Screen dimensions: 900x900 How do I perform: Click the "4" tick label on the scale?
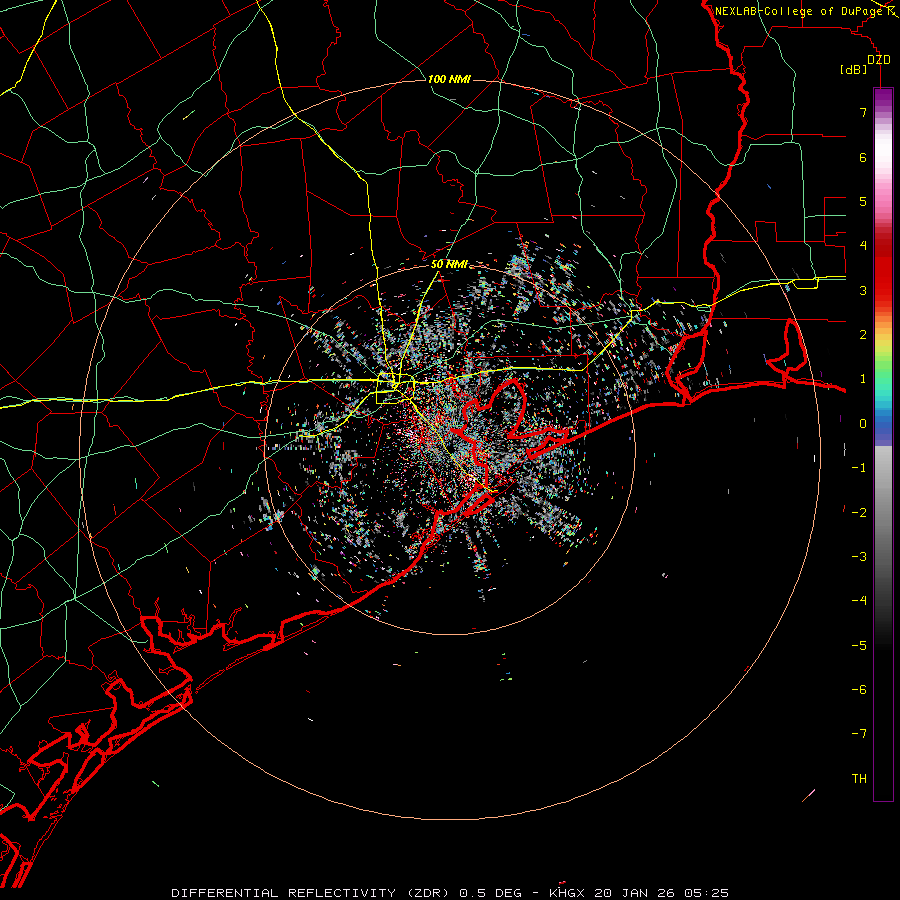863,246
